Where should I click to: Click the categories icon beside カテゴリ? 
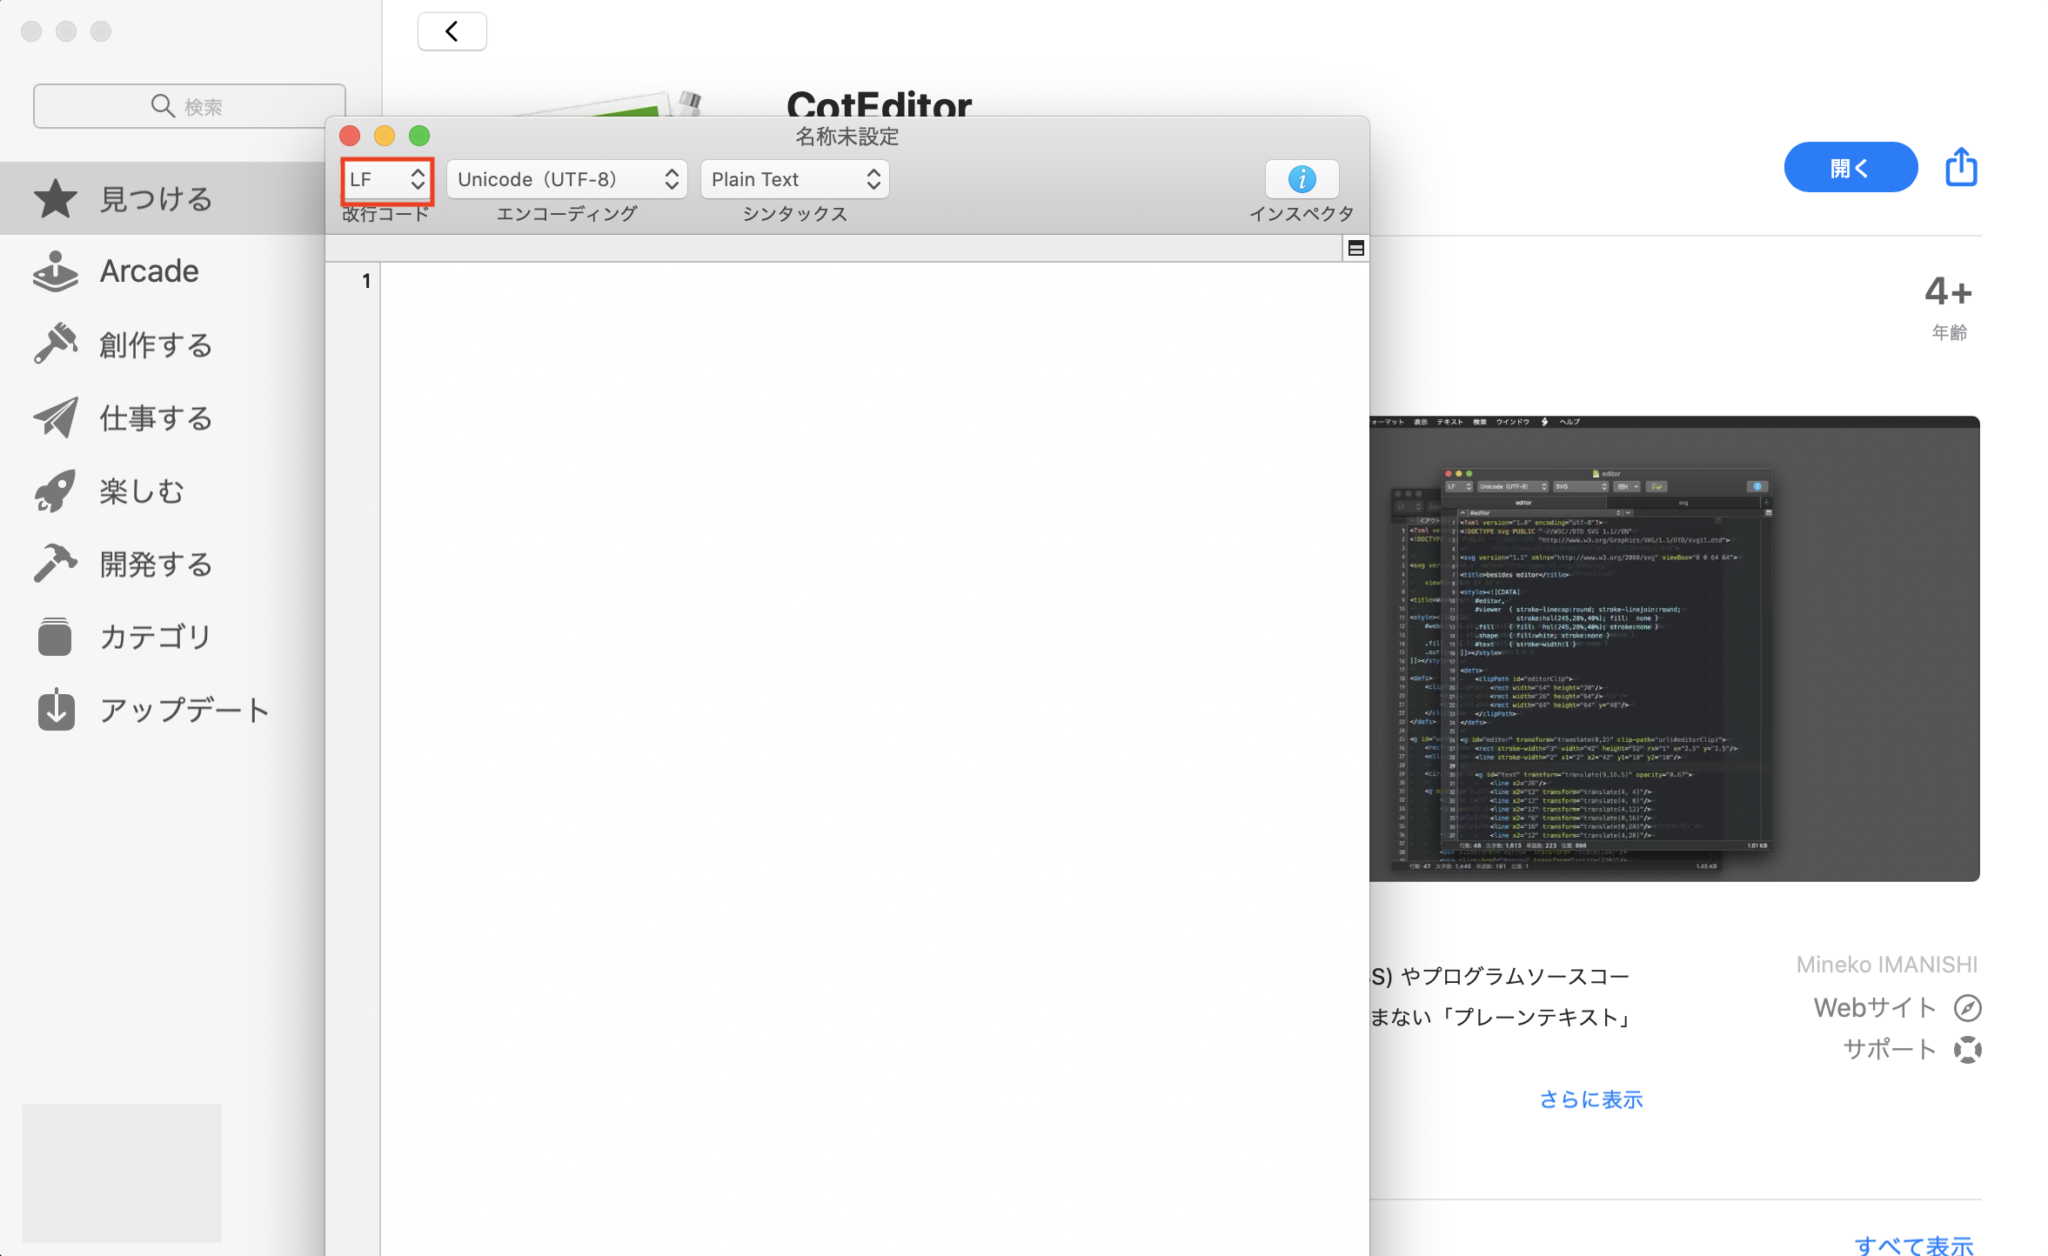point(55,636)
